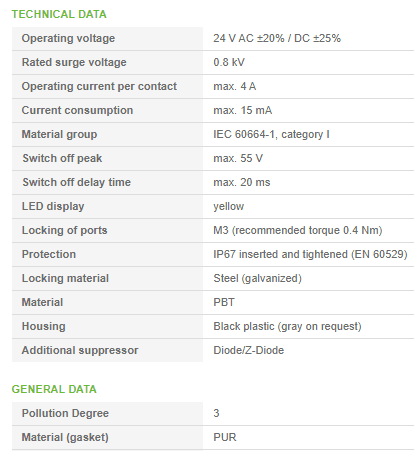Screen dimensions: 419x451
Task: Click the TECHNICAL DATA heading
Action: pyautogui.click(x=59, y=14)
